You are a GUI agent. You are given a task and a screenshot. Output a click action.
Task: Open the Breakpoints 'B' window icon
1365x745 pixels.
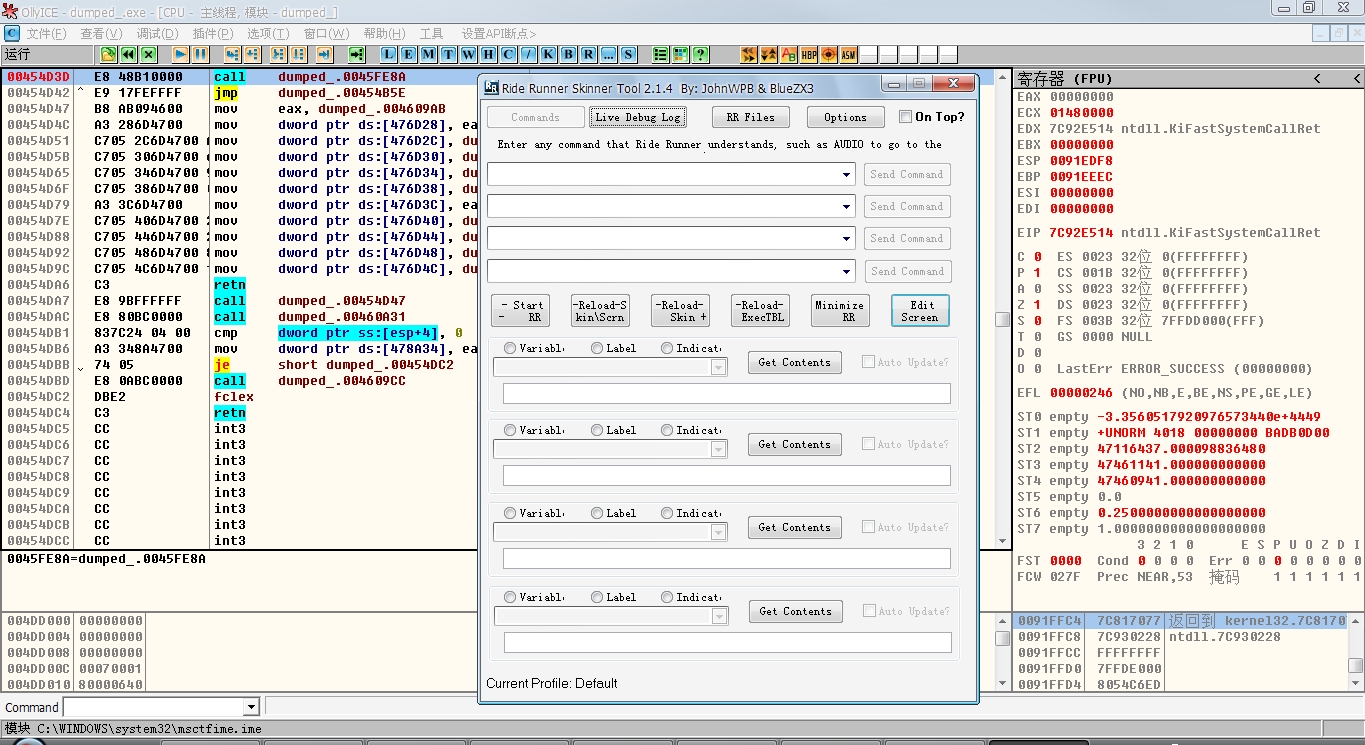(x=568, y=54)
